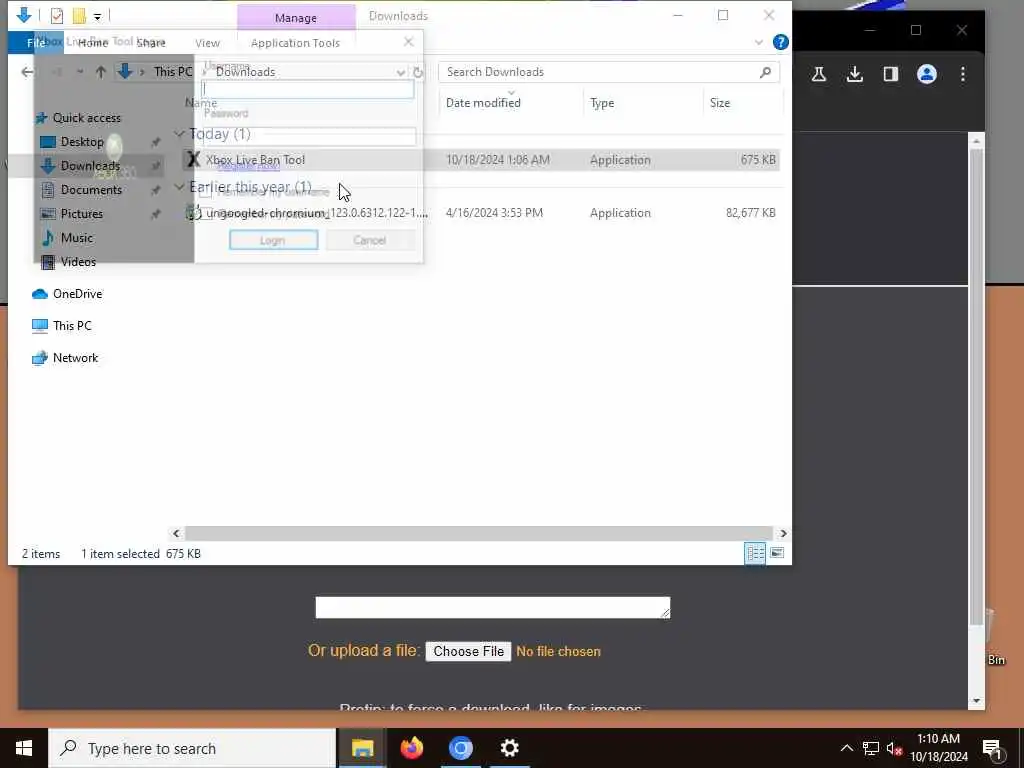The width and height of the screenshot is (1024, 768).
Task: Open Customize Quick Access Toolbar dropdown
Action: [97, 16]
